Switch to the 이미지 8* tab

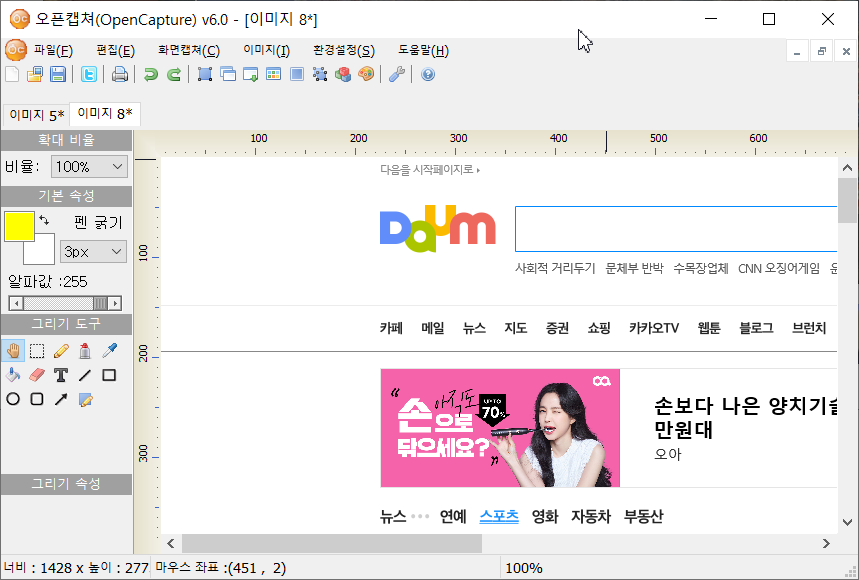pos(105,113)
